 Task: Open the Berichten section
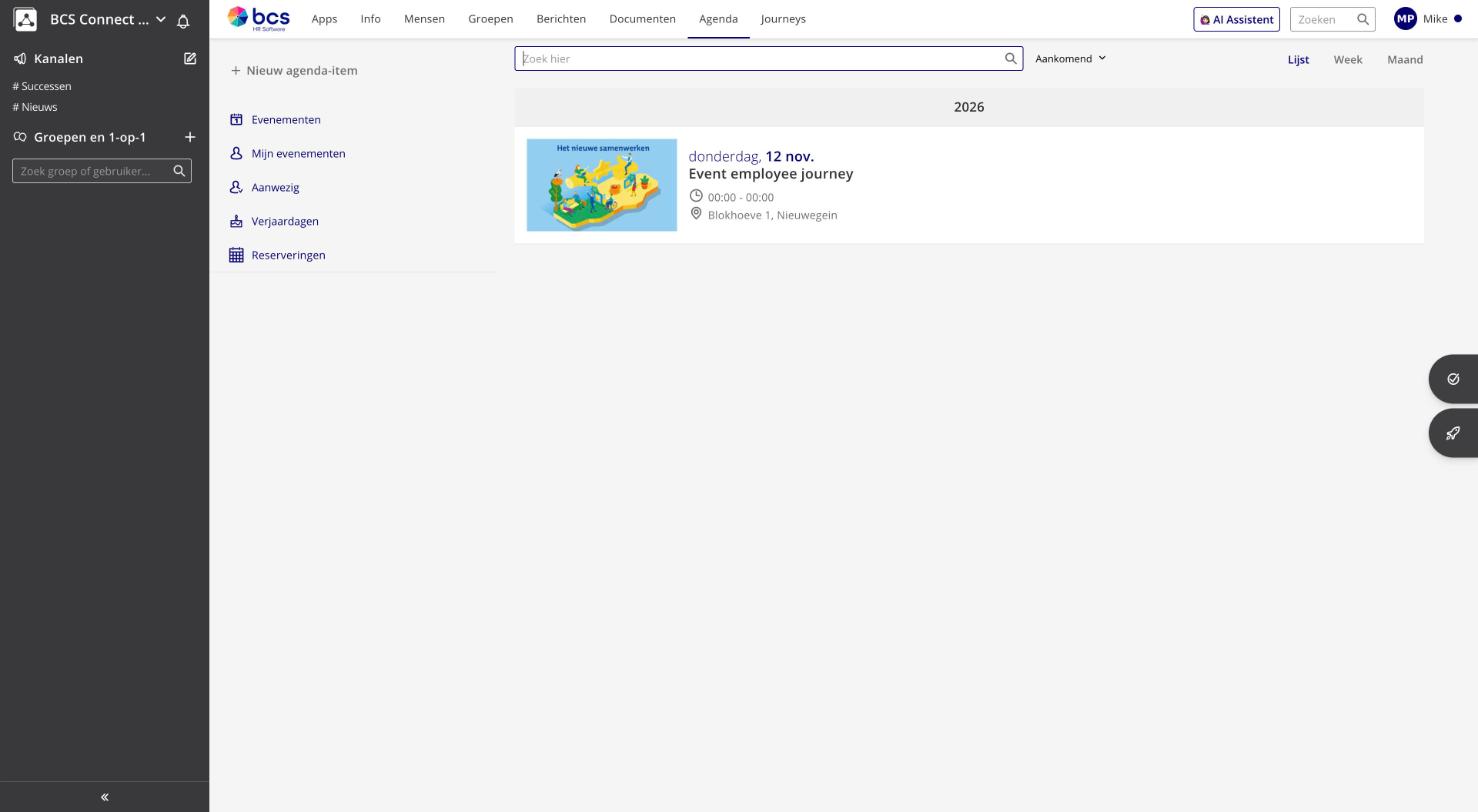pos(561,19)
